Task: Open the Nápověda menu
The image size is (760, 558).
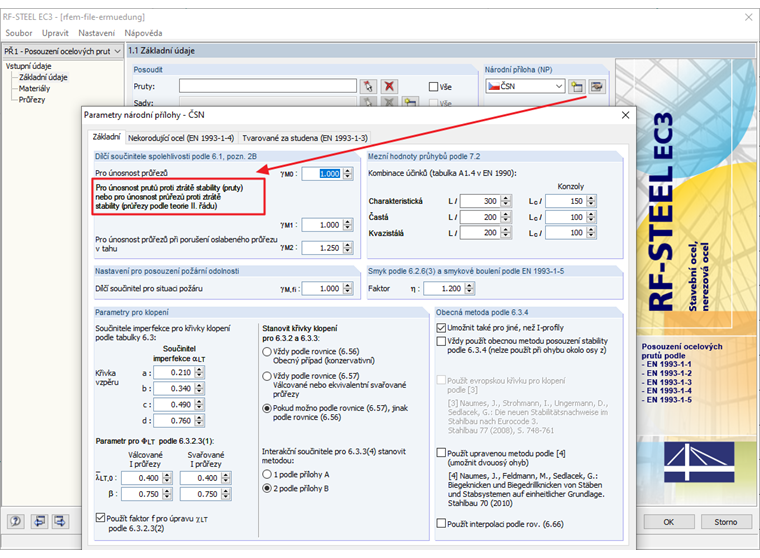Action: pos(143,33)
